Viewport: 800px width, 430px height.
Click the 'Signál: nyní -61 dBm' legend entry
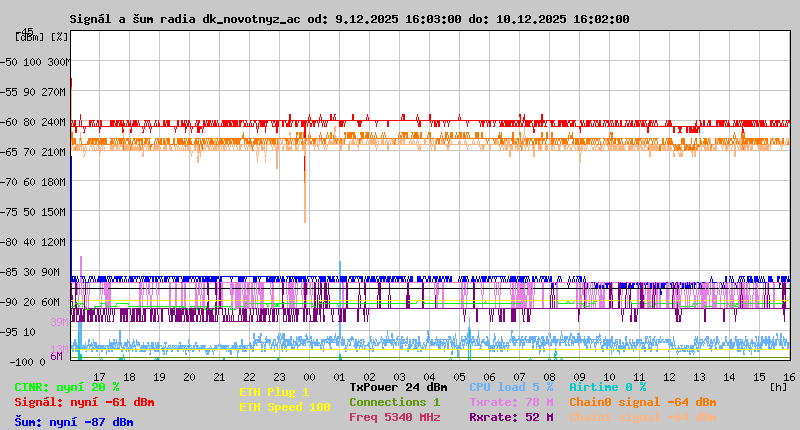(84, 402)
